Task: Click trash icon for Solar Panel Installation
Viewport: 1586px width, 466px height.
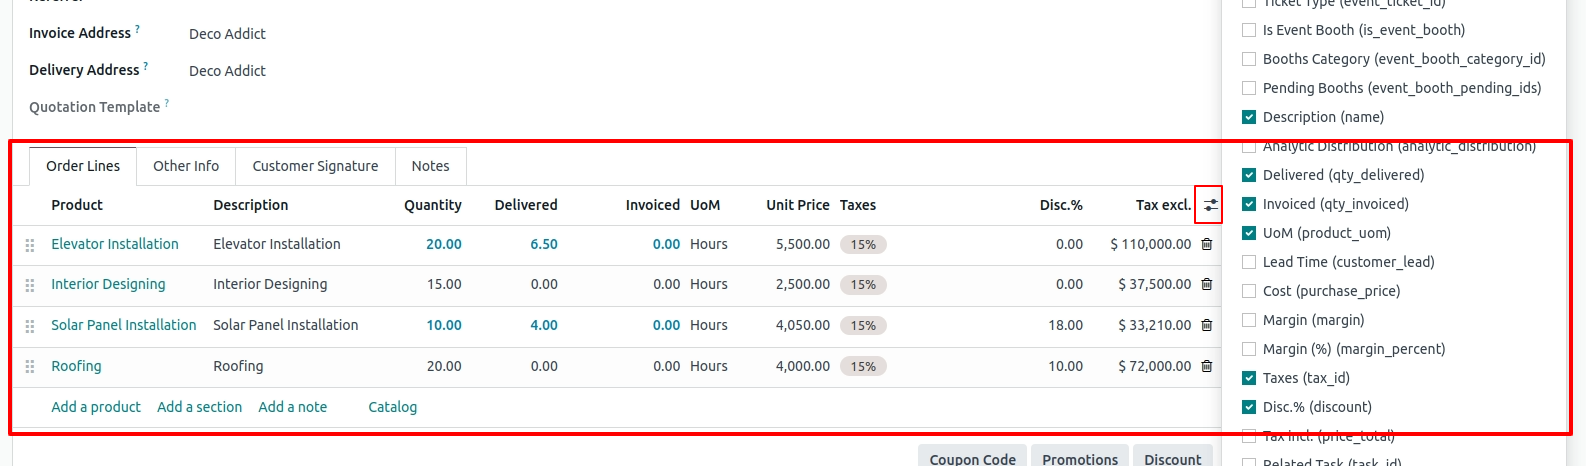Action: (1207, 325)
